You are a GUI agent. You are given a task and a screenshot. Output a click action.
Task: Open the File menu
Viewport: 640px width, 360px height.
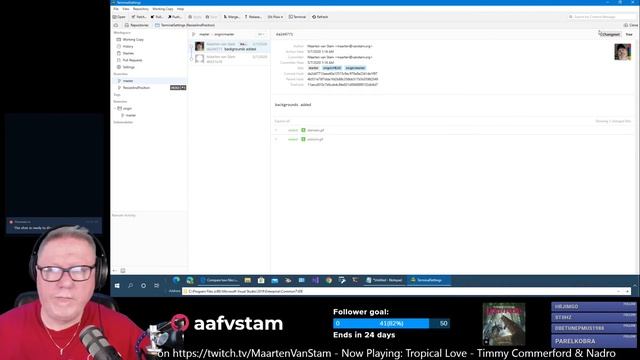click(x=116, y=9)
